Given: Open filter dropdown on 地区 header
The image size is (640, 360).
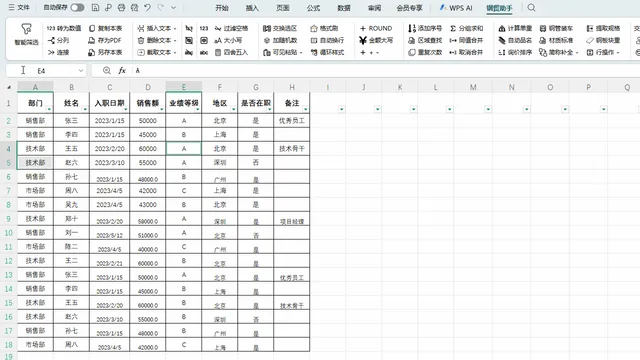Looking at the screenshot, I should click(233, 109).
